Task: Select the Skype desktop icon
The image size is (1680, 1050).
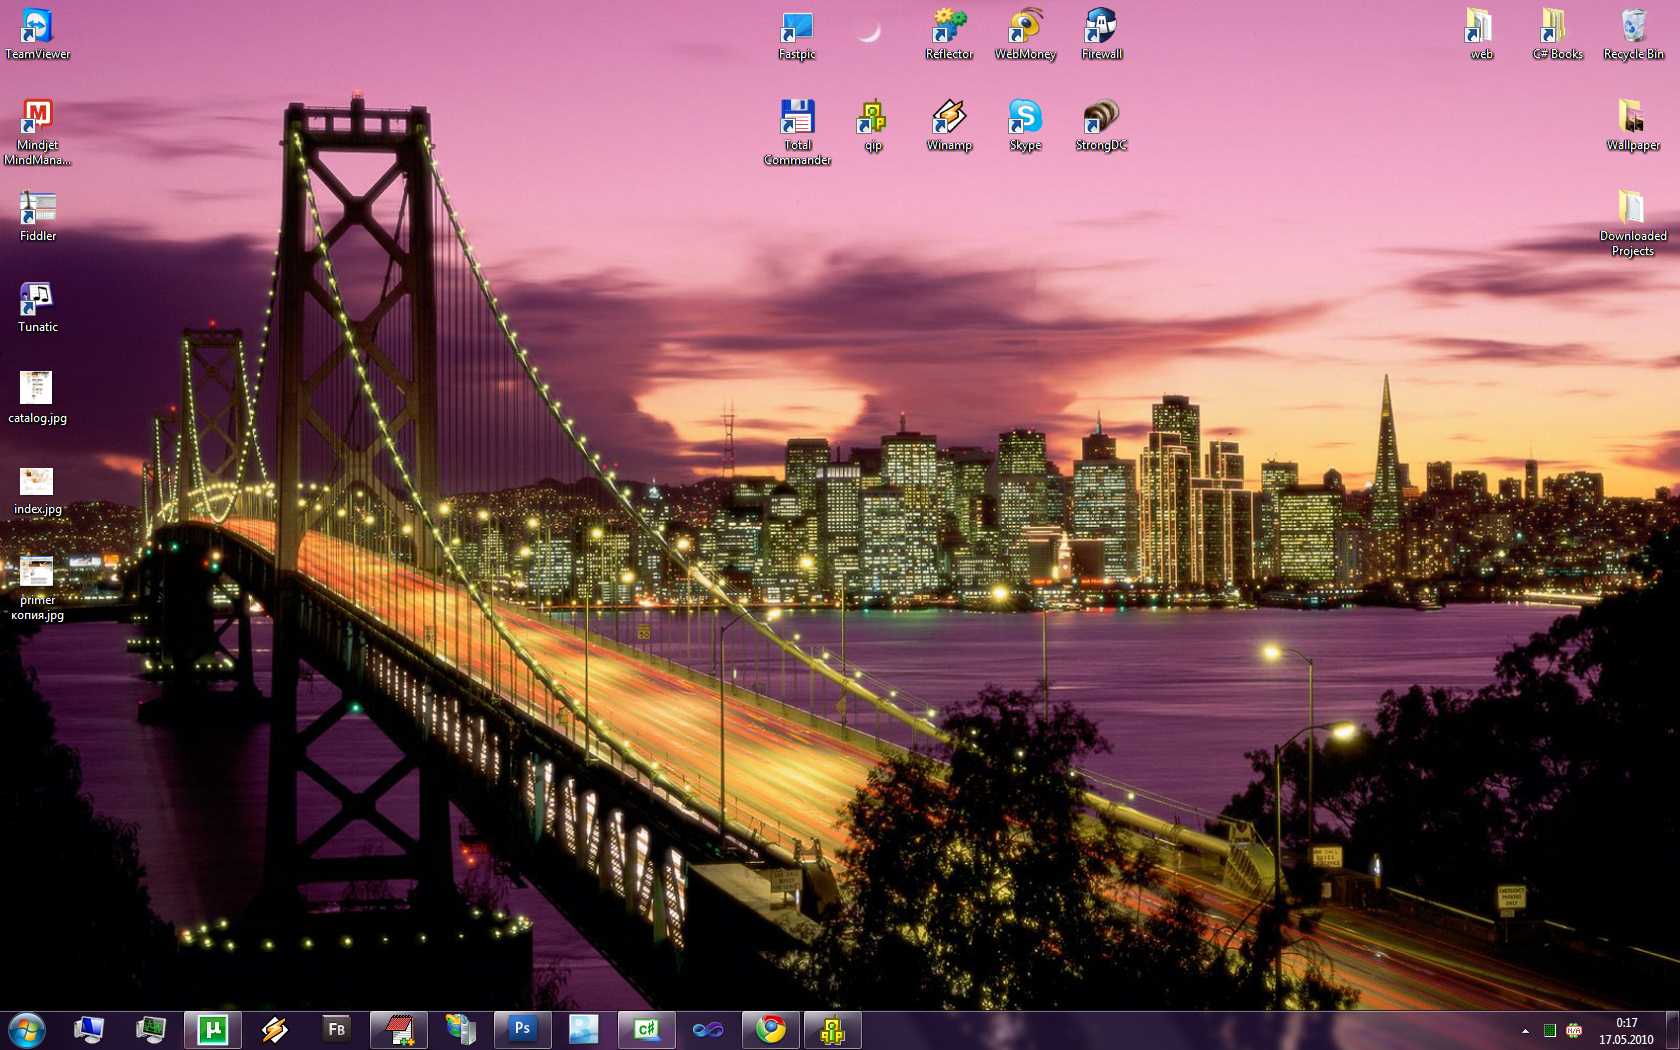Action: pyautogui.click(x=1025, y=118)
